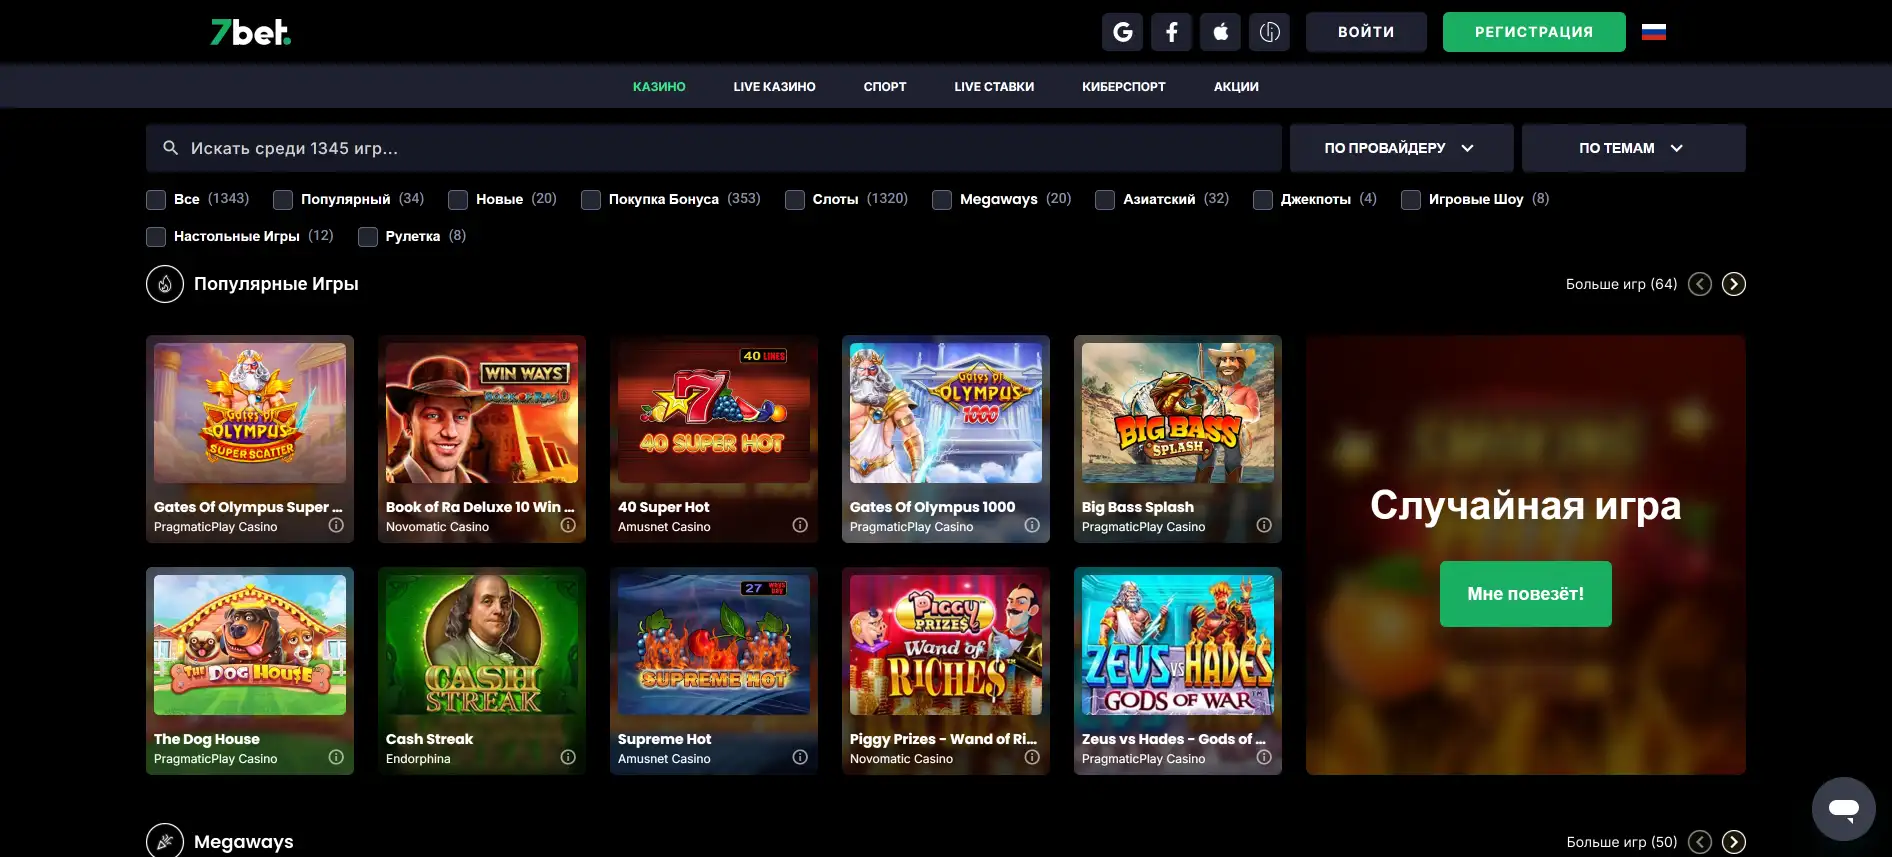Click the search magnifier icon
1892x857 pixels.
[x=171, y=148]
